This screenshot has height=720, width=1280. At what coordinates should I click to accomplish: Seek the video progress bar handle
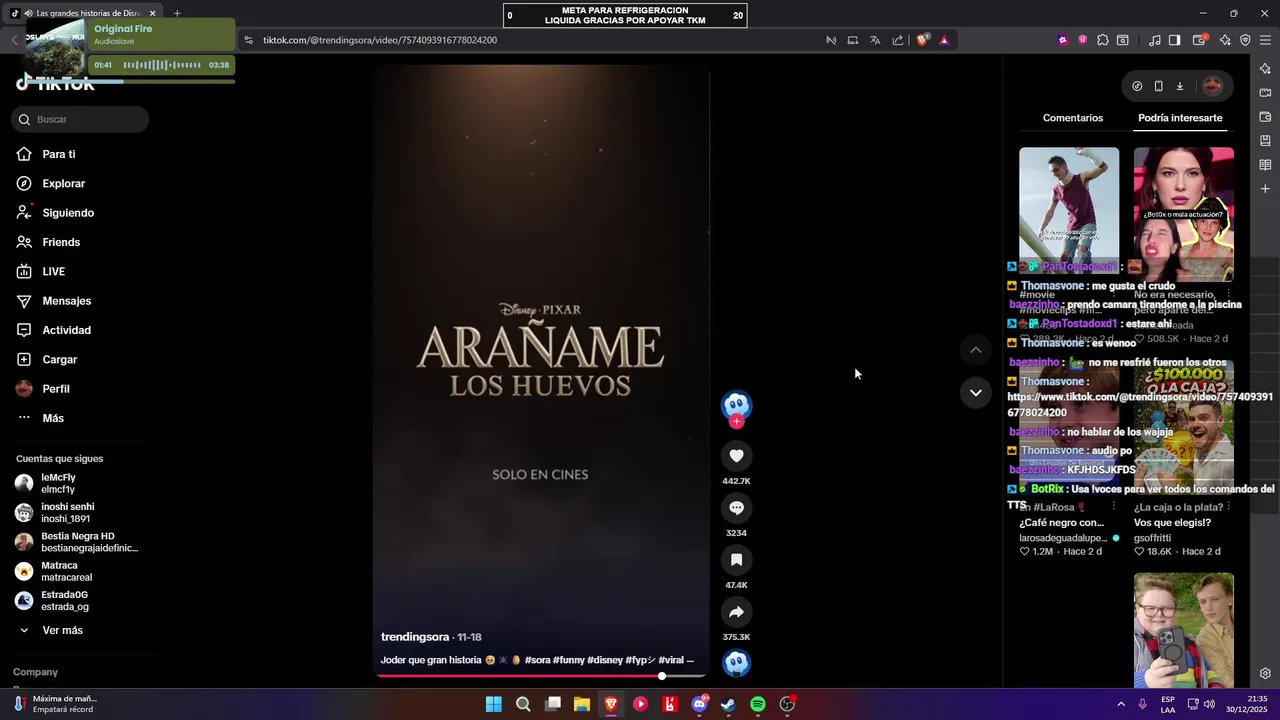(661, 676)
